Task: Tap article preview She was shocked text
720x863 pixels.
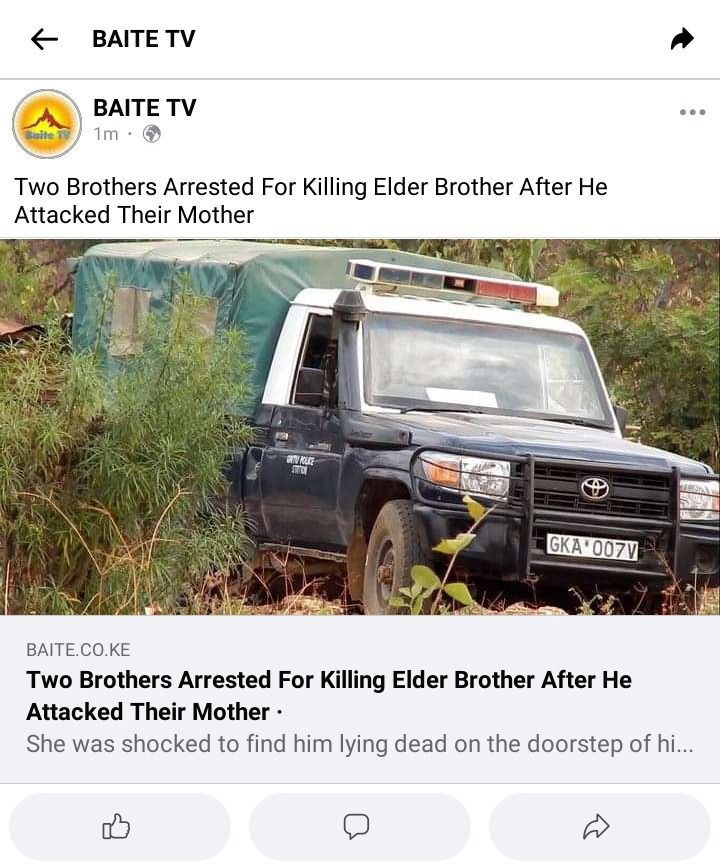Action: click(359, 744)
